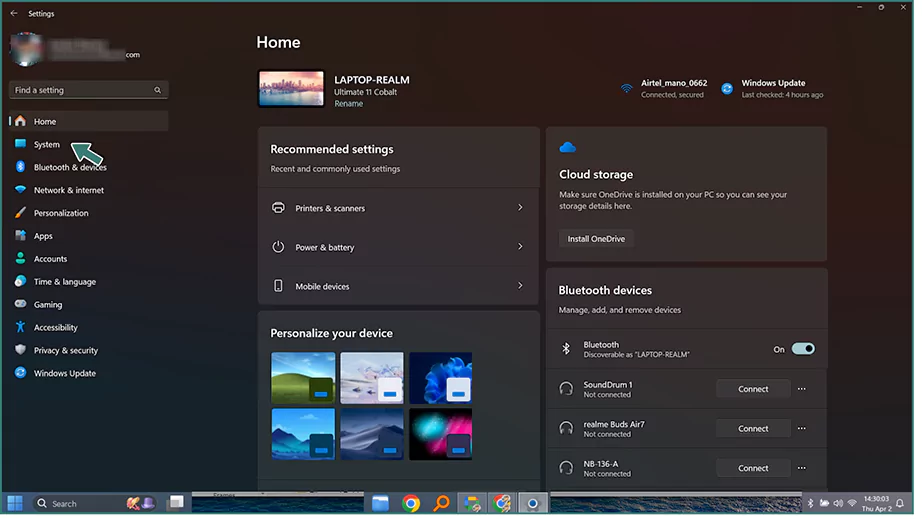Click the search magnifier in Find a setting

click(x=159, y=91)
